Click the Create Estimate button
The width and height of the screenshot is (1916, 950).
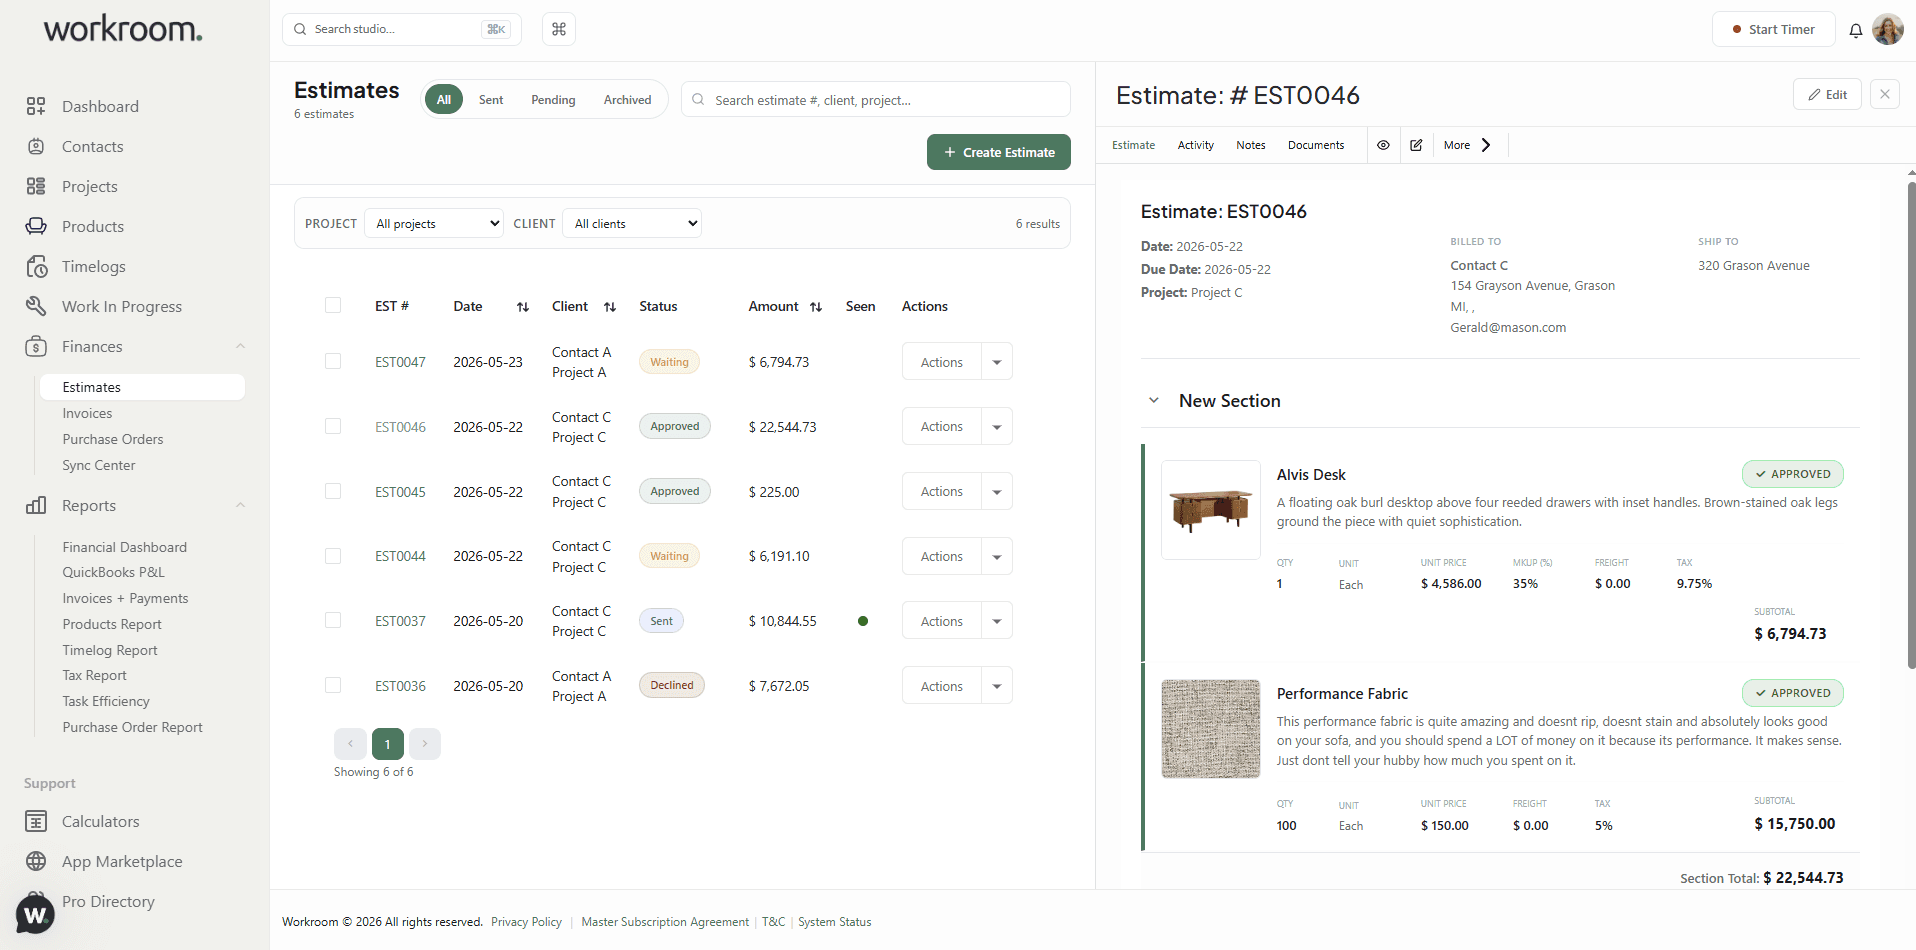click(x=999, y=152)
